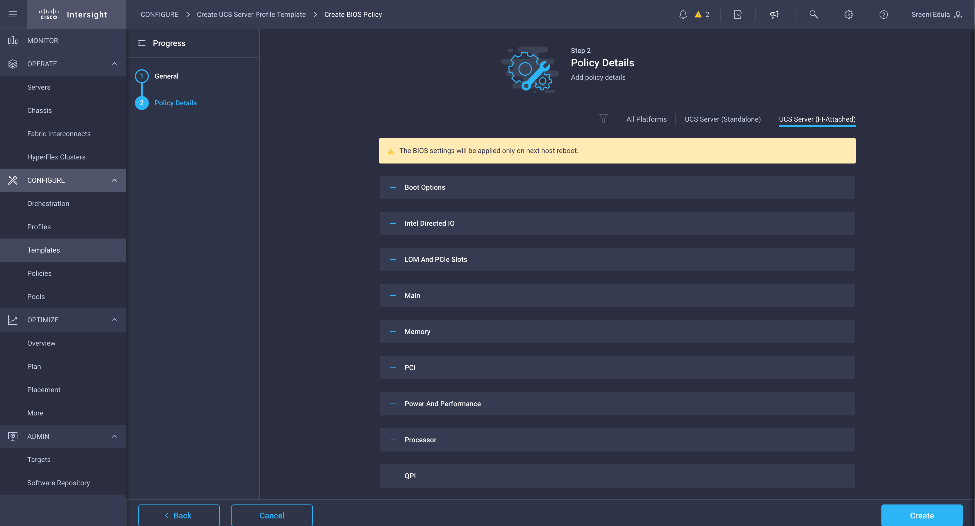The image size is (975, 526).
Task: Select the UCS Server (FI-Attached) tab
Action: click(817, 119)
